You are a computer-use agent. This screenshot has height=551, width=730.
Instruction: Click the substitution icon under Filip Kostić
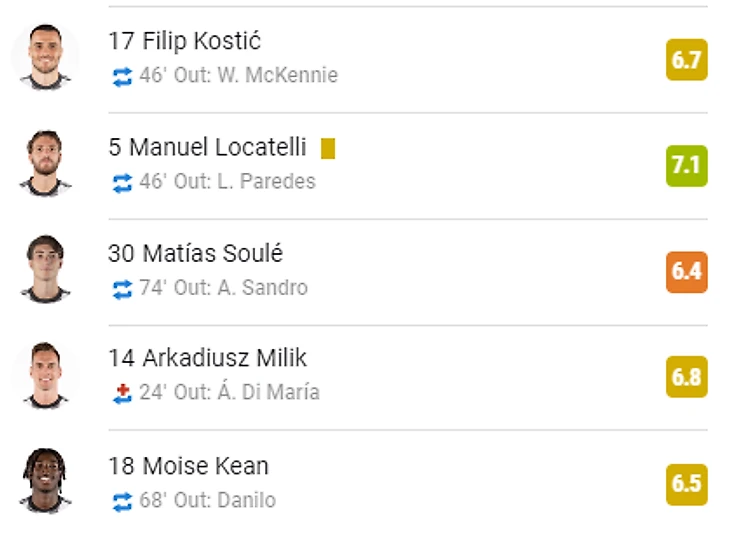click(x=122, y=76)
